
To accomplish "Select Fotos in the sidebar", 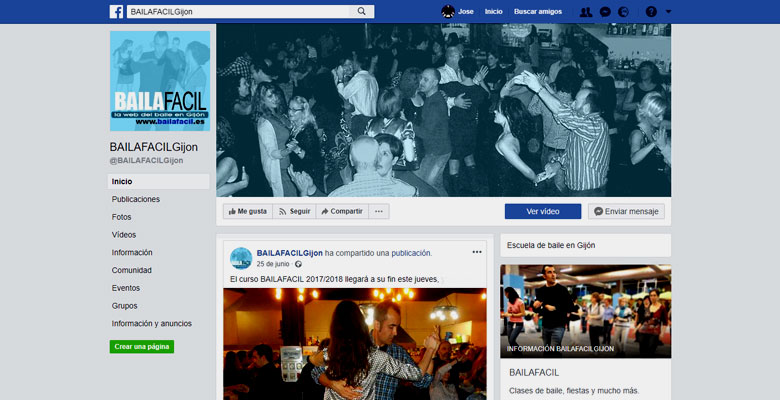I will [x=121, y=217].
